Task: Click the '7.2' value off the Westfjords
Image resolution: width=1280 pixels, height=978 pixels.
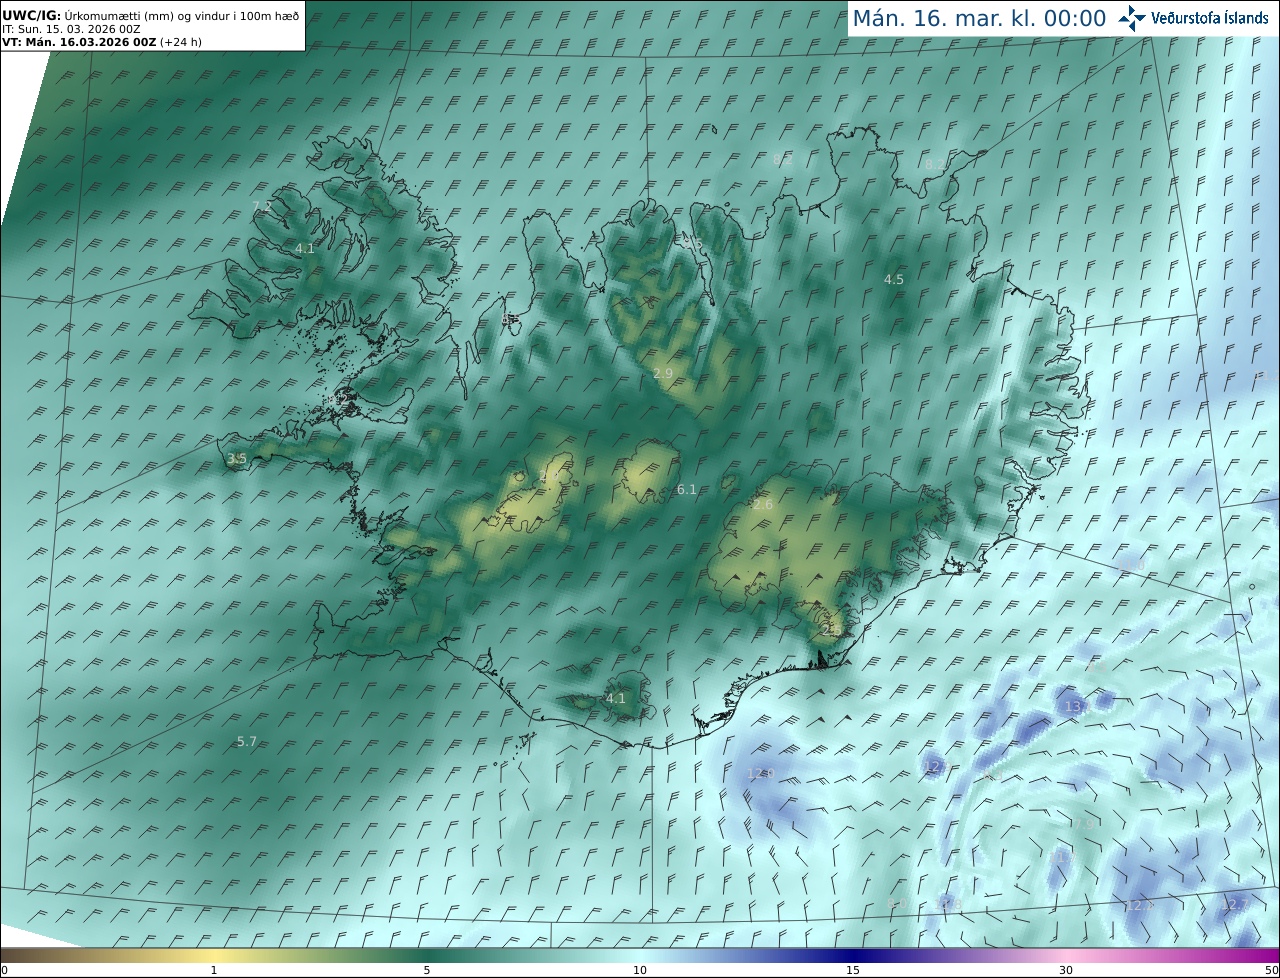Action: point(262,206)
